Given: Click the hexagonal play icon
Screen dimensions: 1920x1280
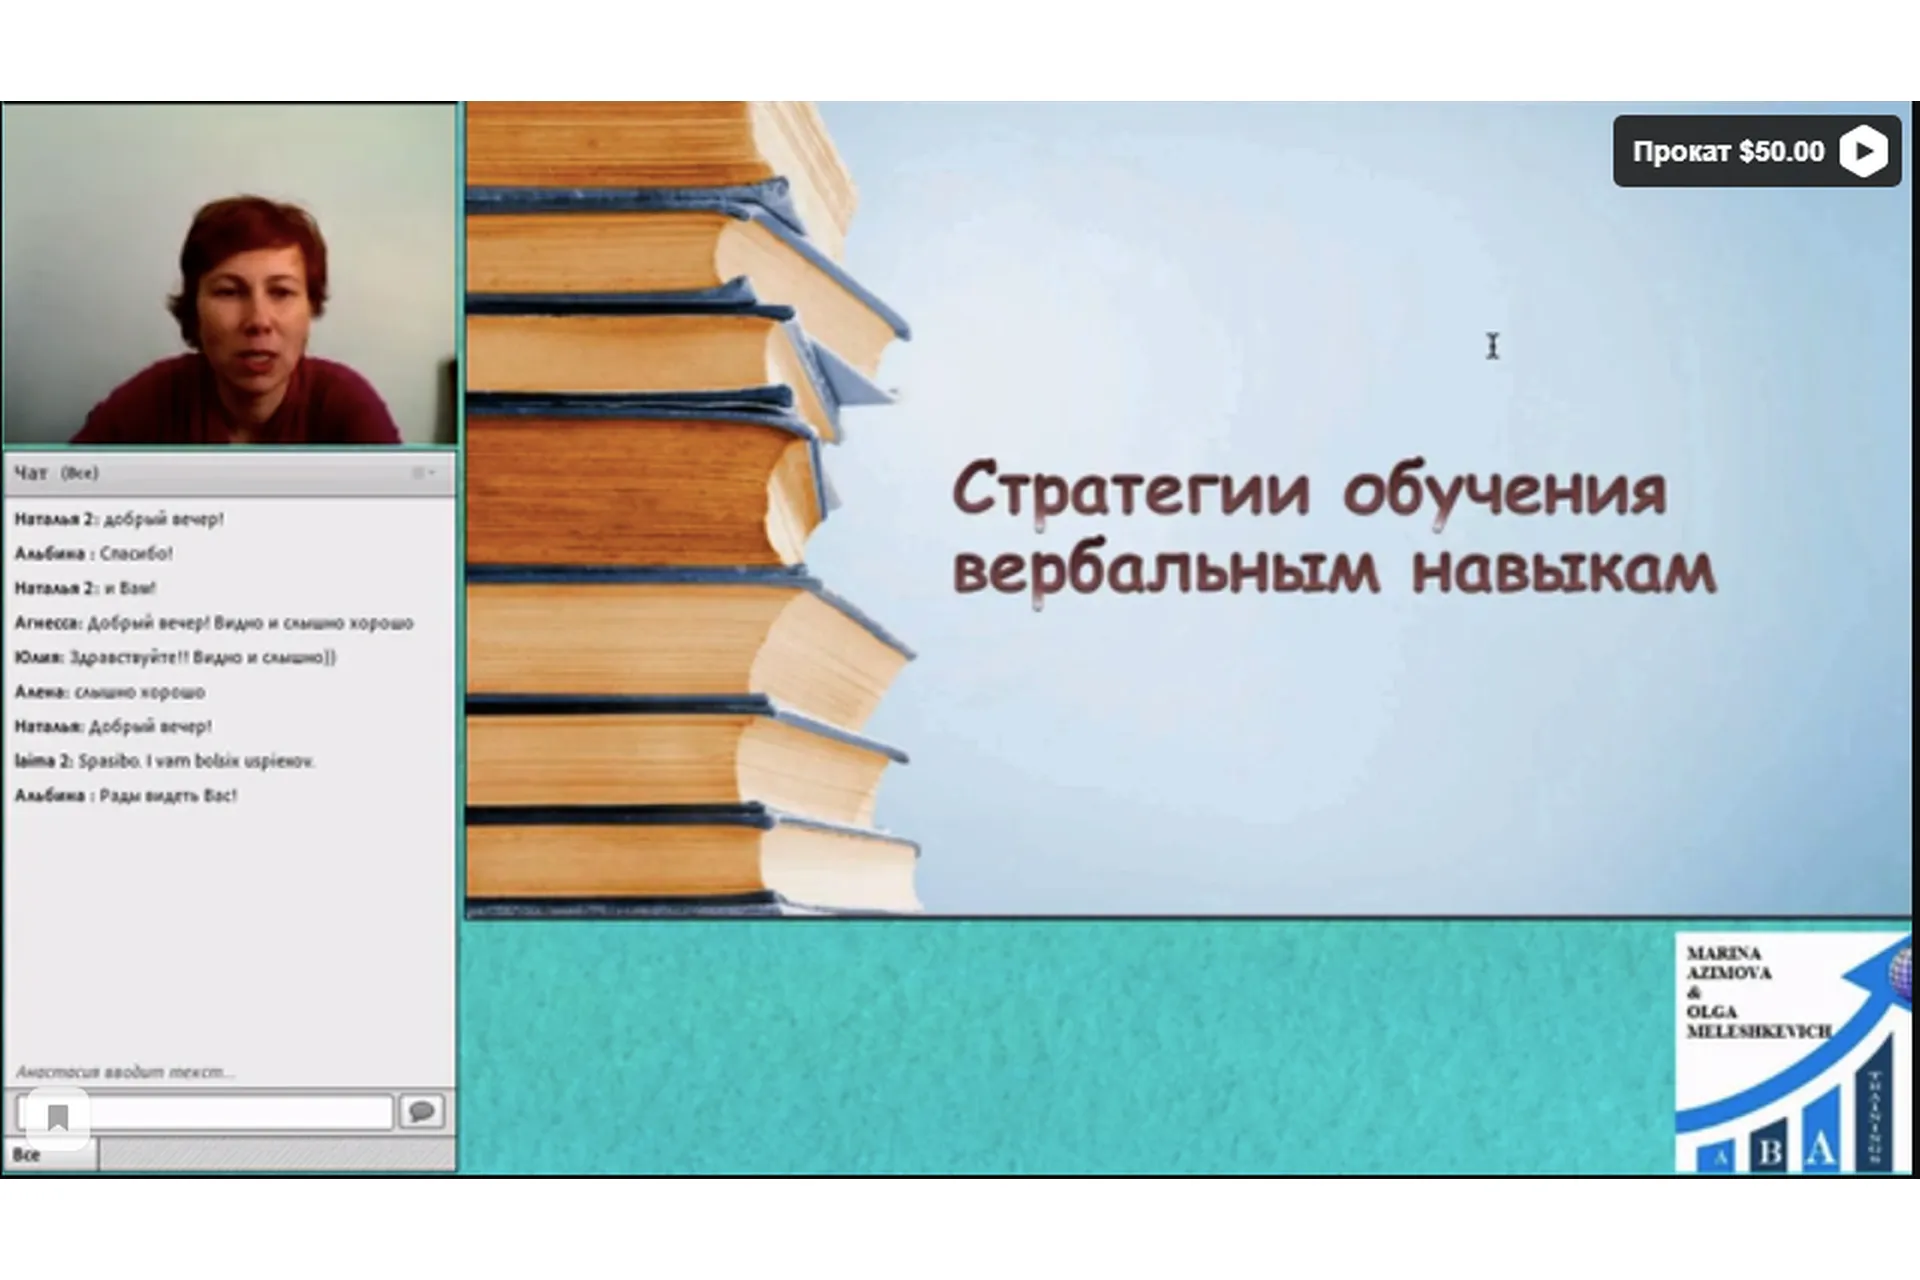Looking at the screenshot, I should pos(1863,151).
